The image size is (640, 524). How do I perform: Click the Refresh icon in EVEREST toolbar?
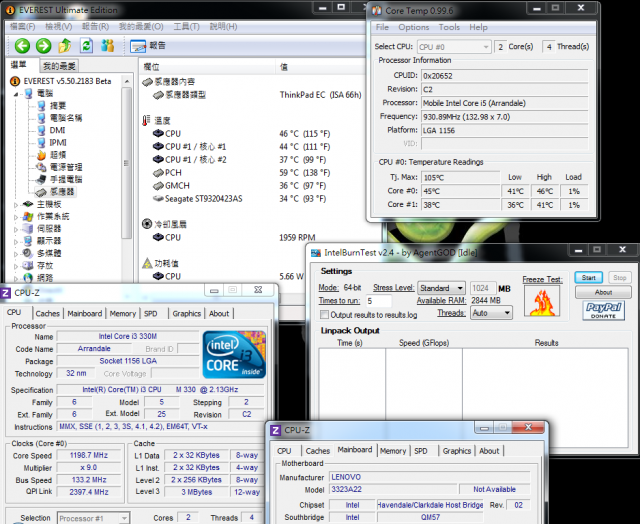click(x=86, y=46)
